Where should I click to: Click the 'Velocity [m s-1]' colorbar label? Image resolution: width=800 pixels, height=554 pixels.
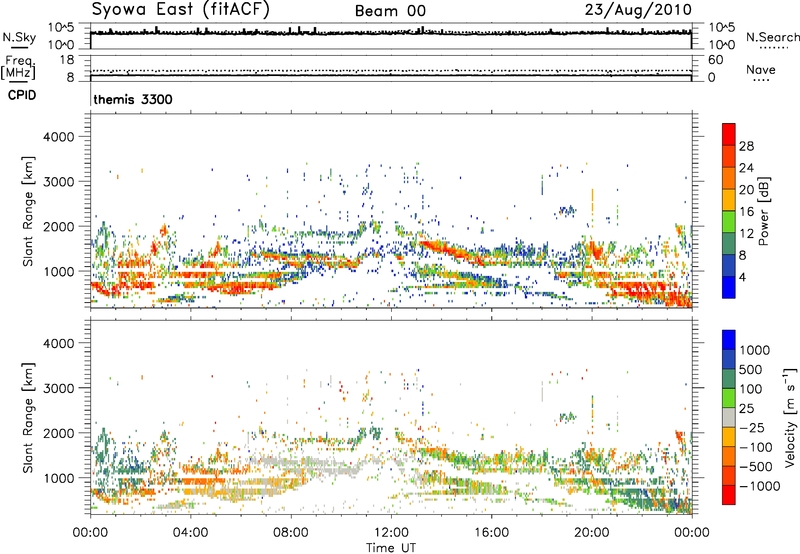(790, 417)
